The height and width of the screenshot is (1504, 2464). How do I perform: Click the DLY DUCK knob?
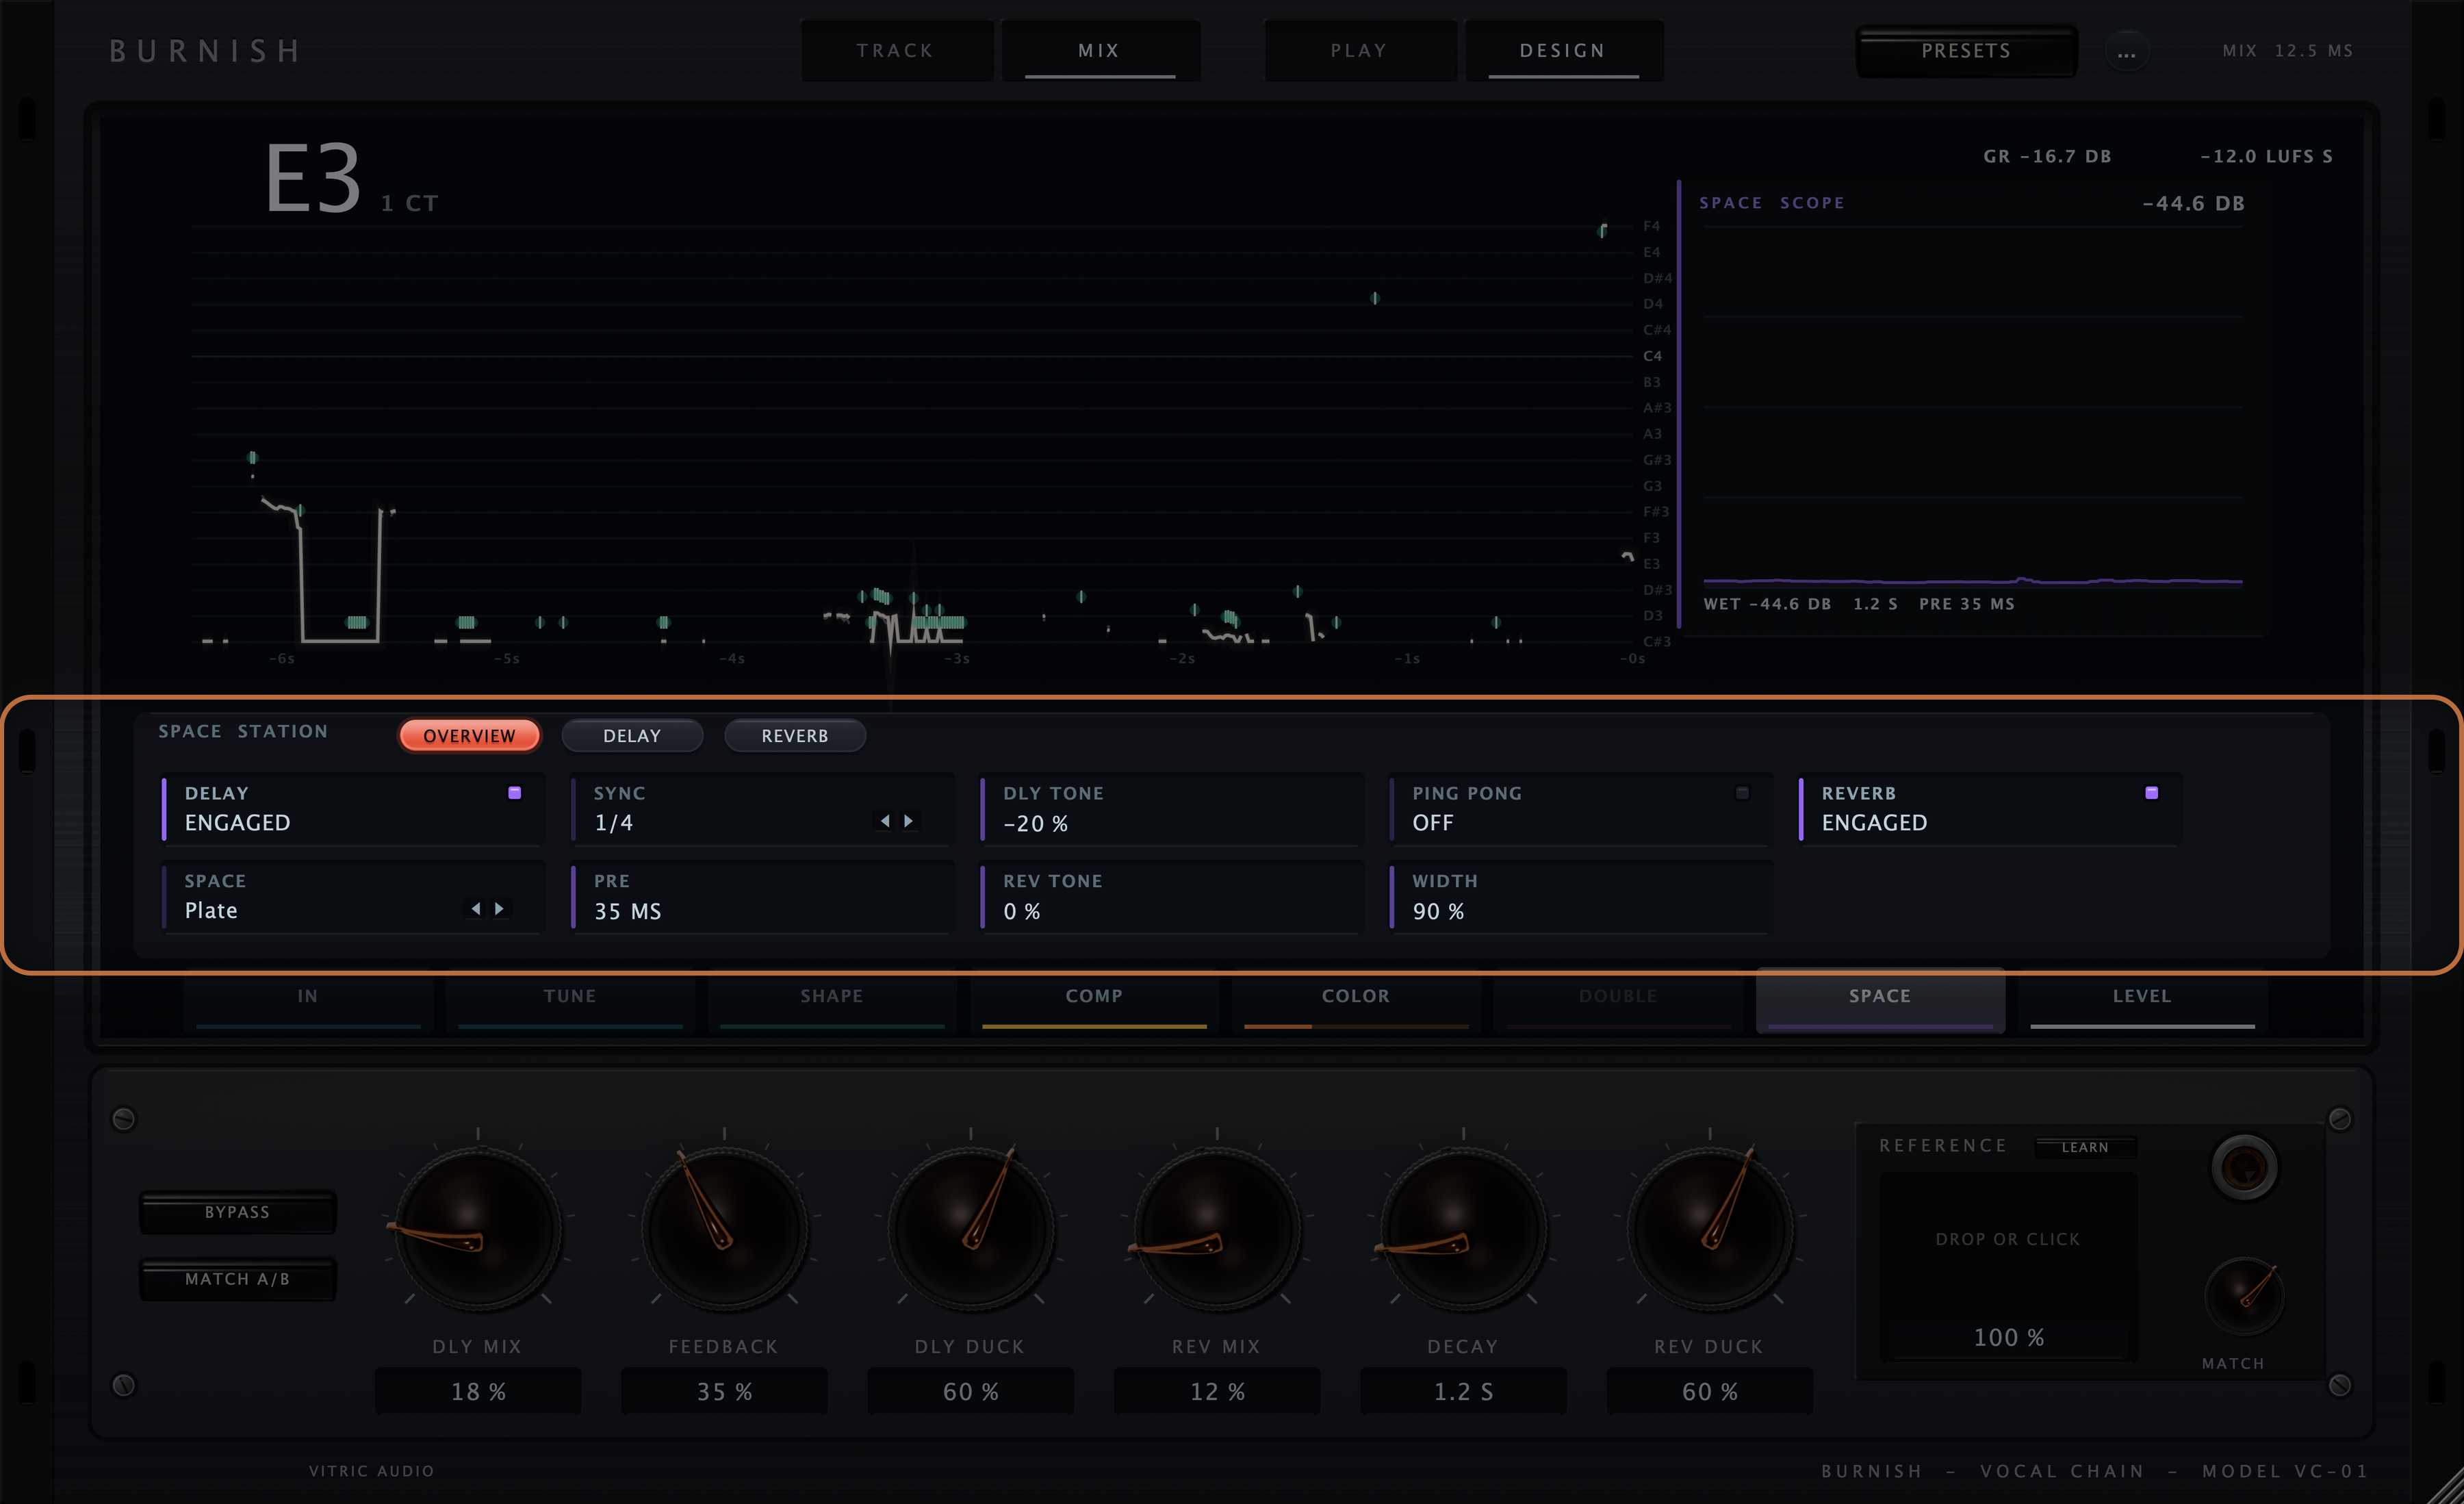coord(970,1228)
